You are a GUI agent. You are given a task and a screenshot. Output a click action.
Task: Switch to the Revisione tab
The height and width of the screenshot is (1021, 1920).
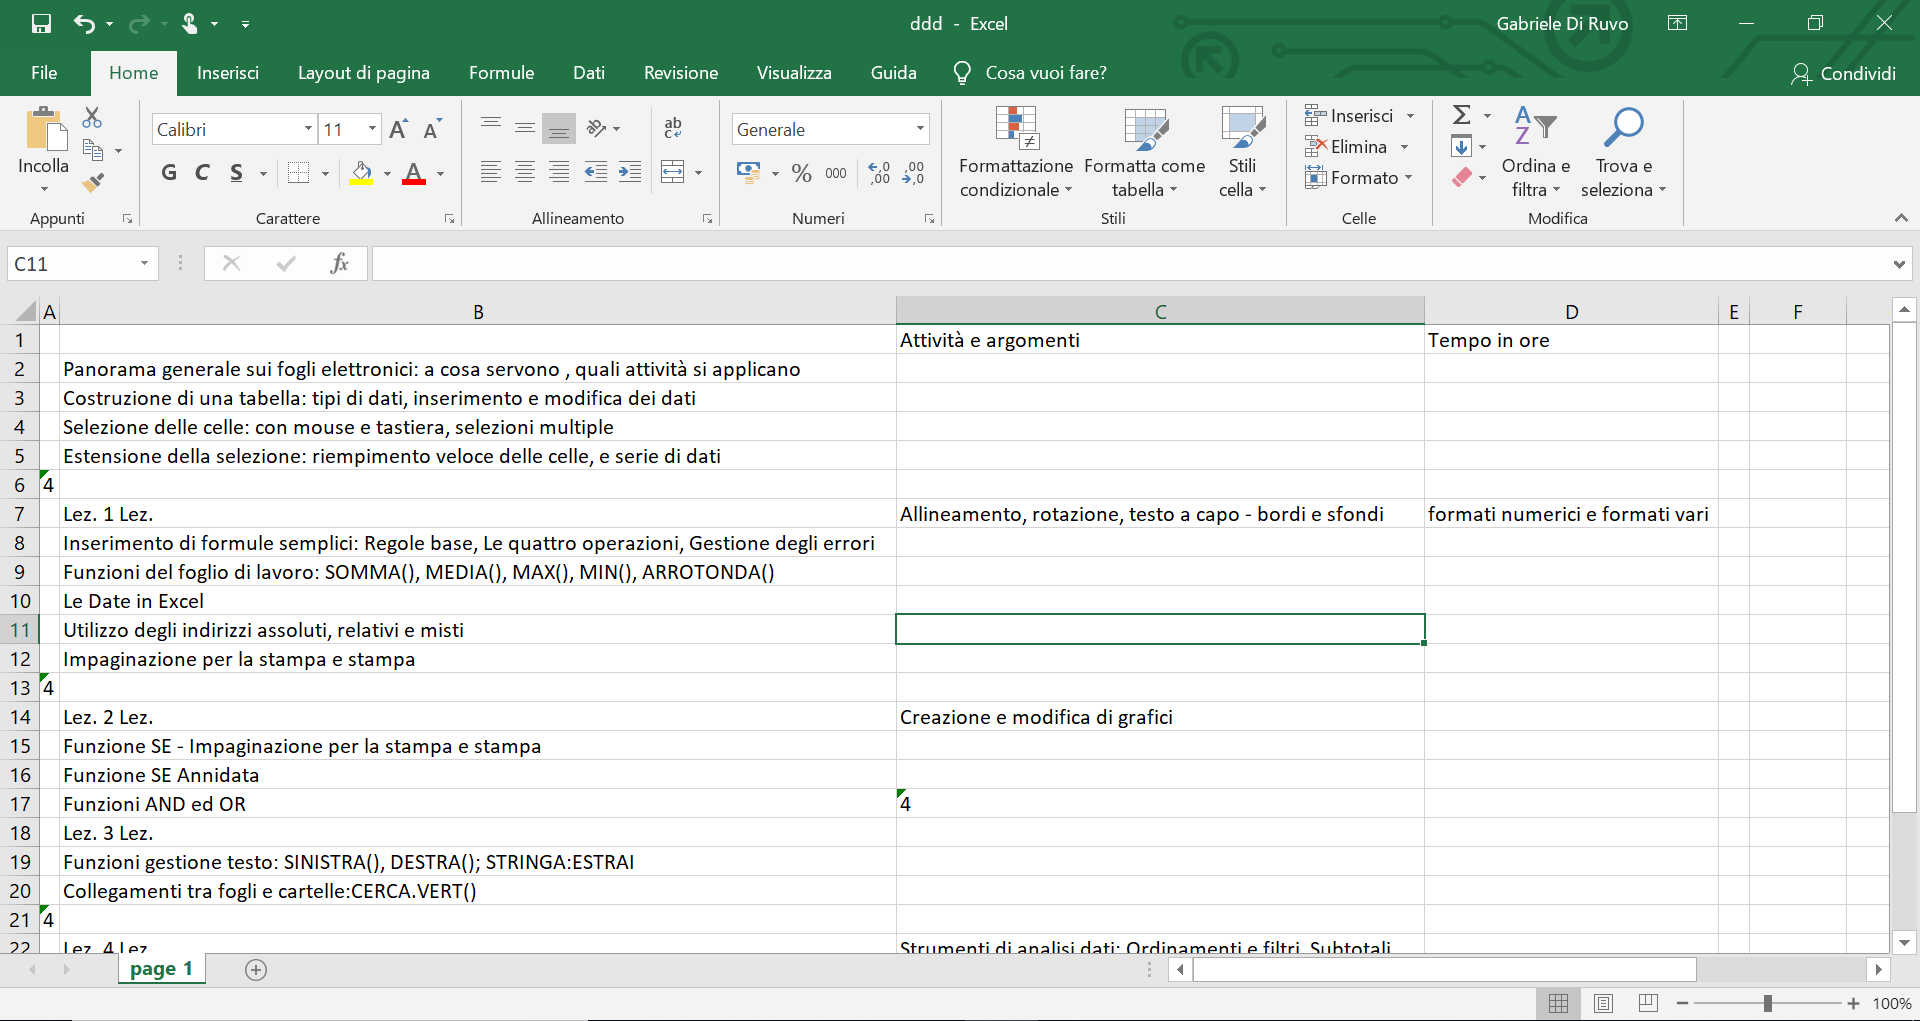[x=681, y=73]
